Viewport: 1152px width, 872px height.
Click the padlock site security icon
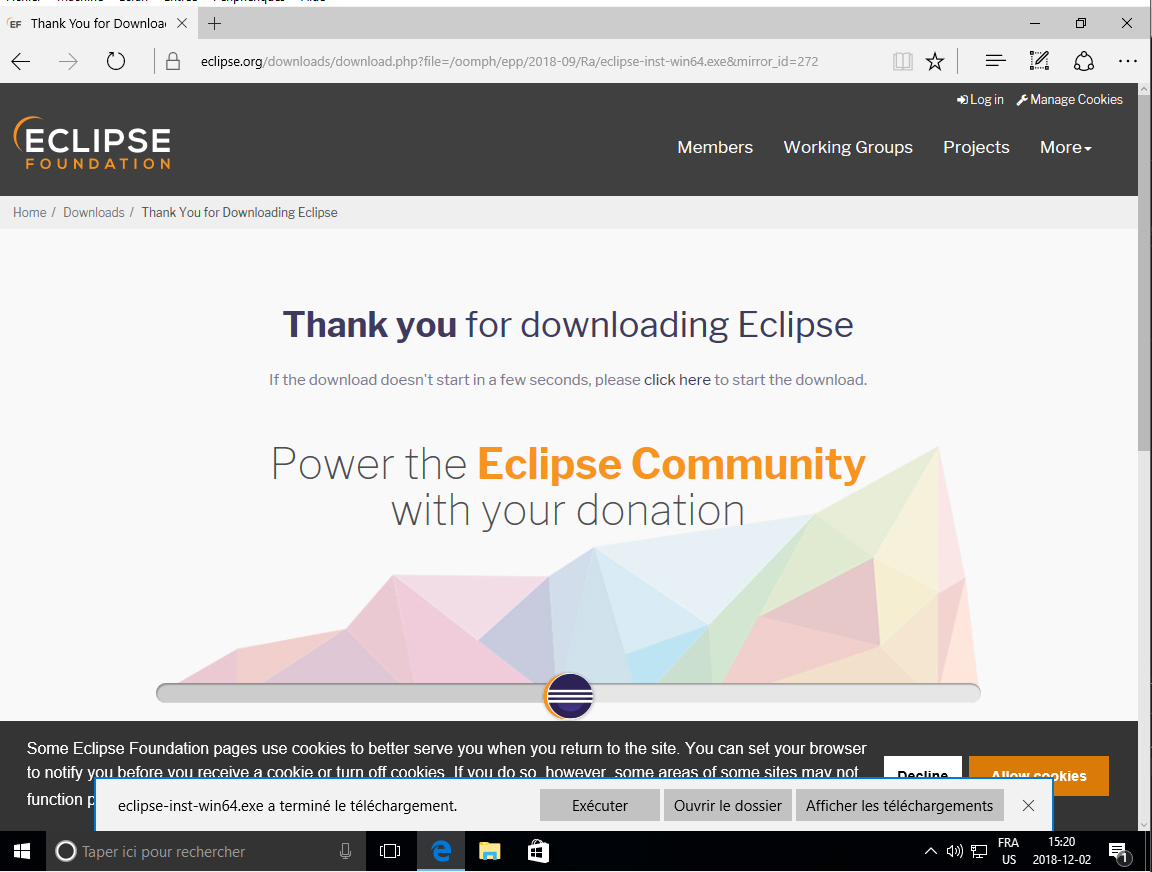[173, 61]
